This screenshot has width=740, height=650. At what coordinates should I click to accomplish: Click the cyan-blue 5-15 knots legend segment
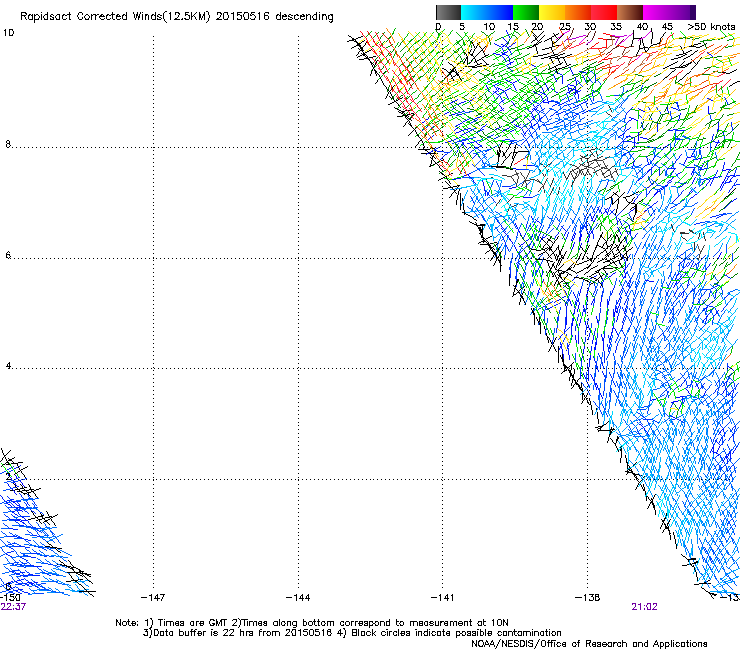pyautogui.click(x=487, y=12)
